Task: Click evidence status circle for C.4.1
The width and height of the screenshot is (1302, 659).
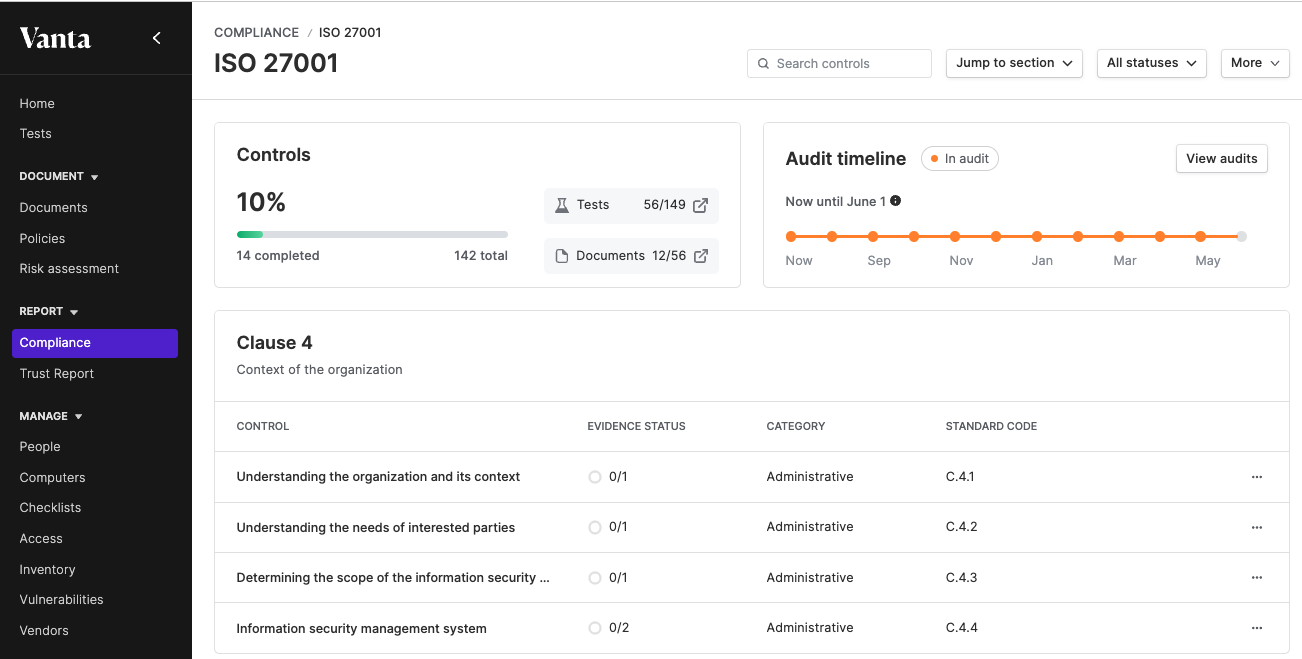Action: click(x=595, y=477)
